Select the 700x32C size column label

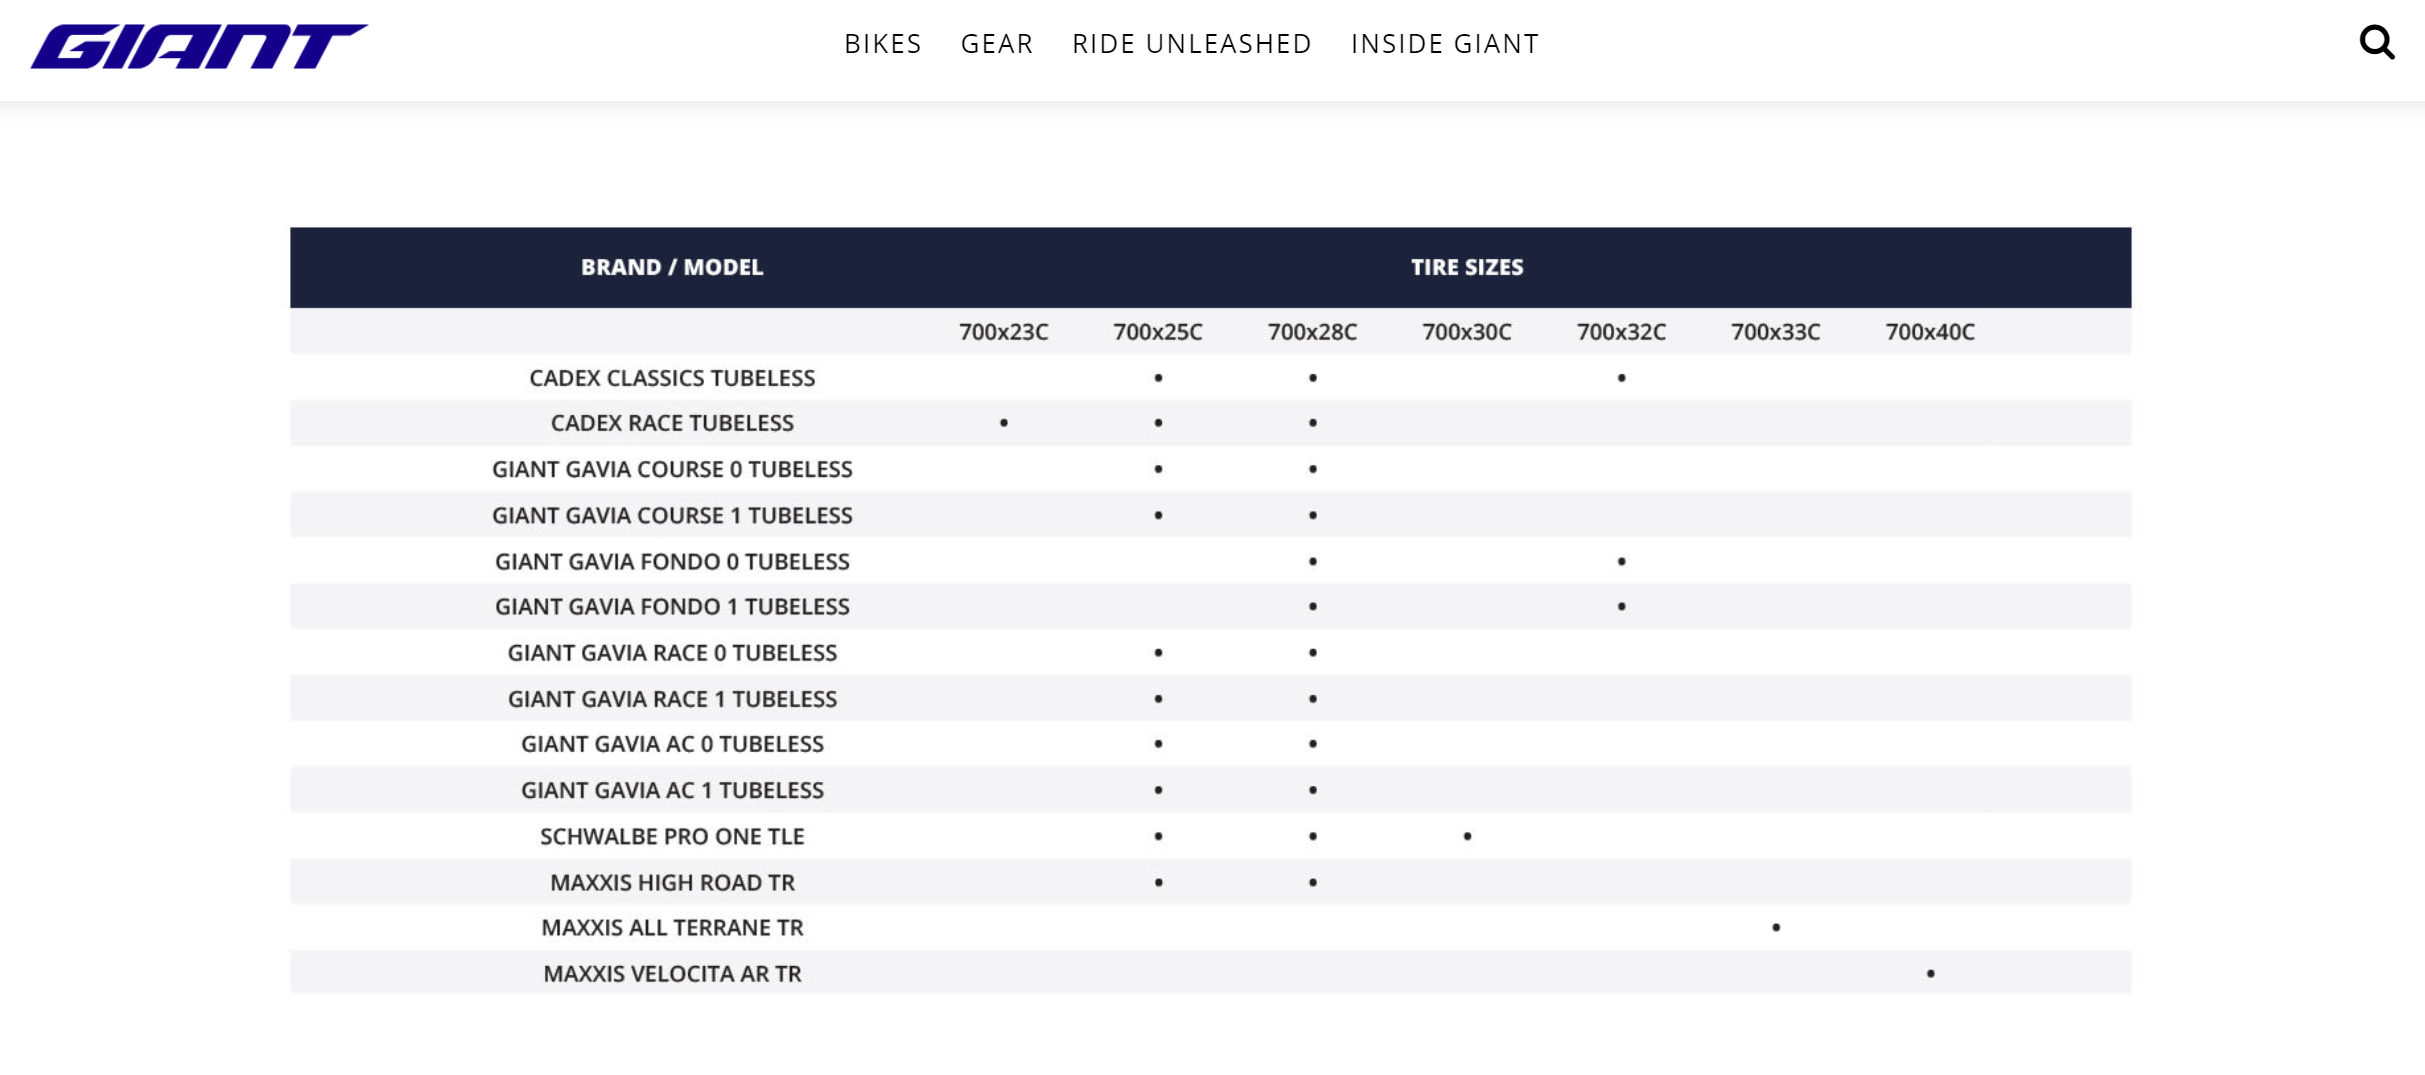[x=1622, y=332]
